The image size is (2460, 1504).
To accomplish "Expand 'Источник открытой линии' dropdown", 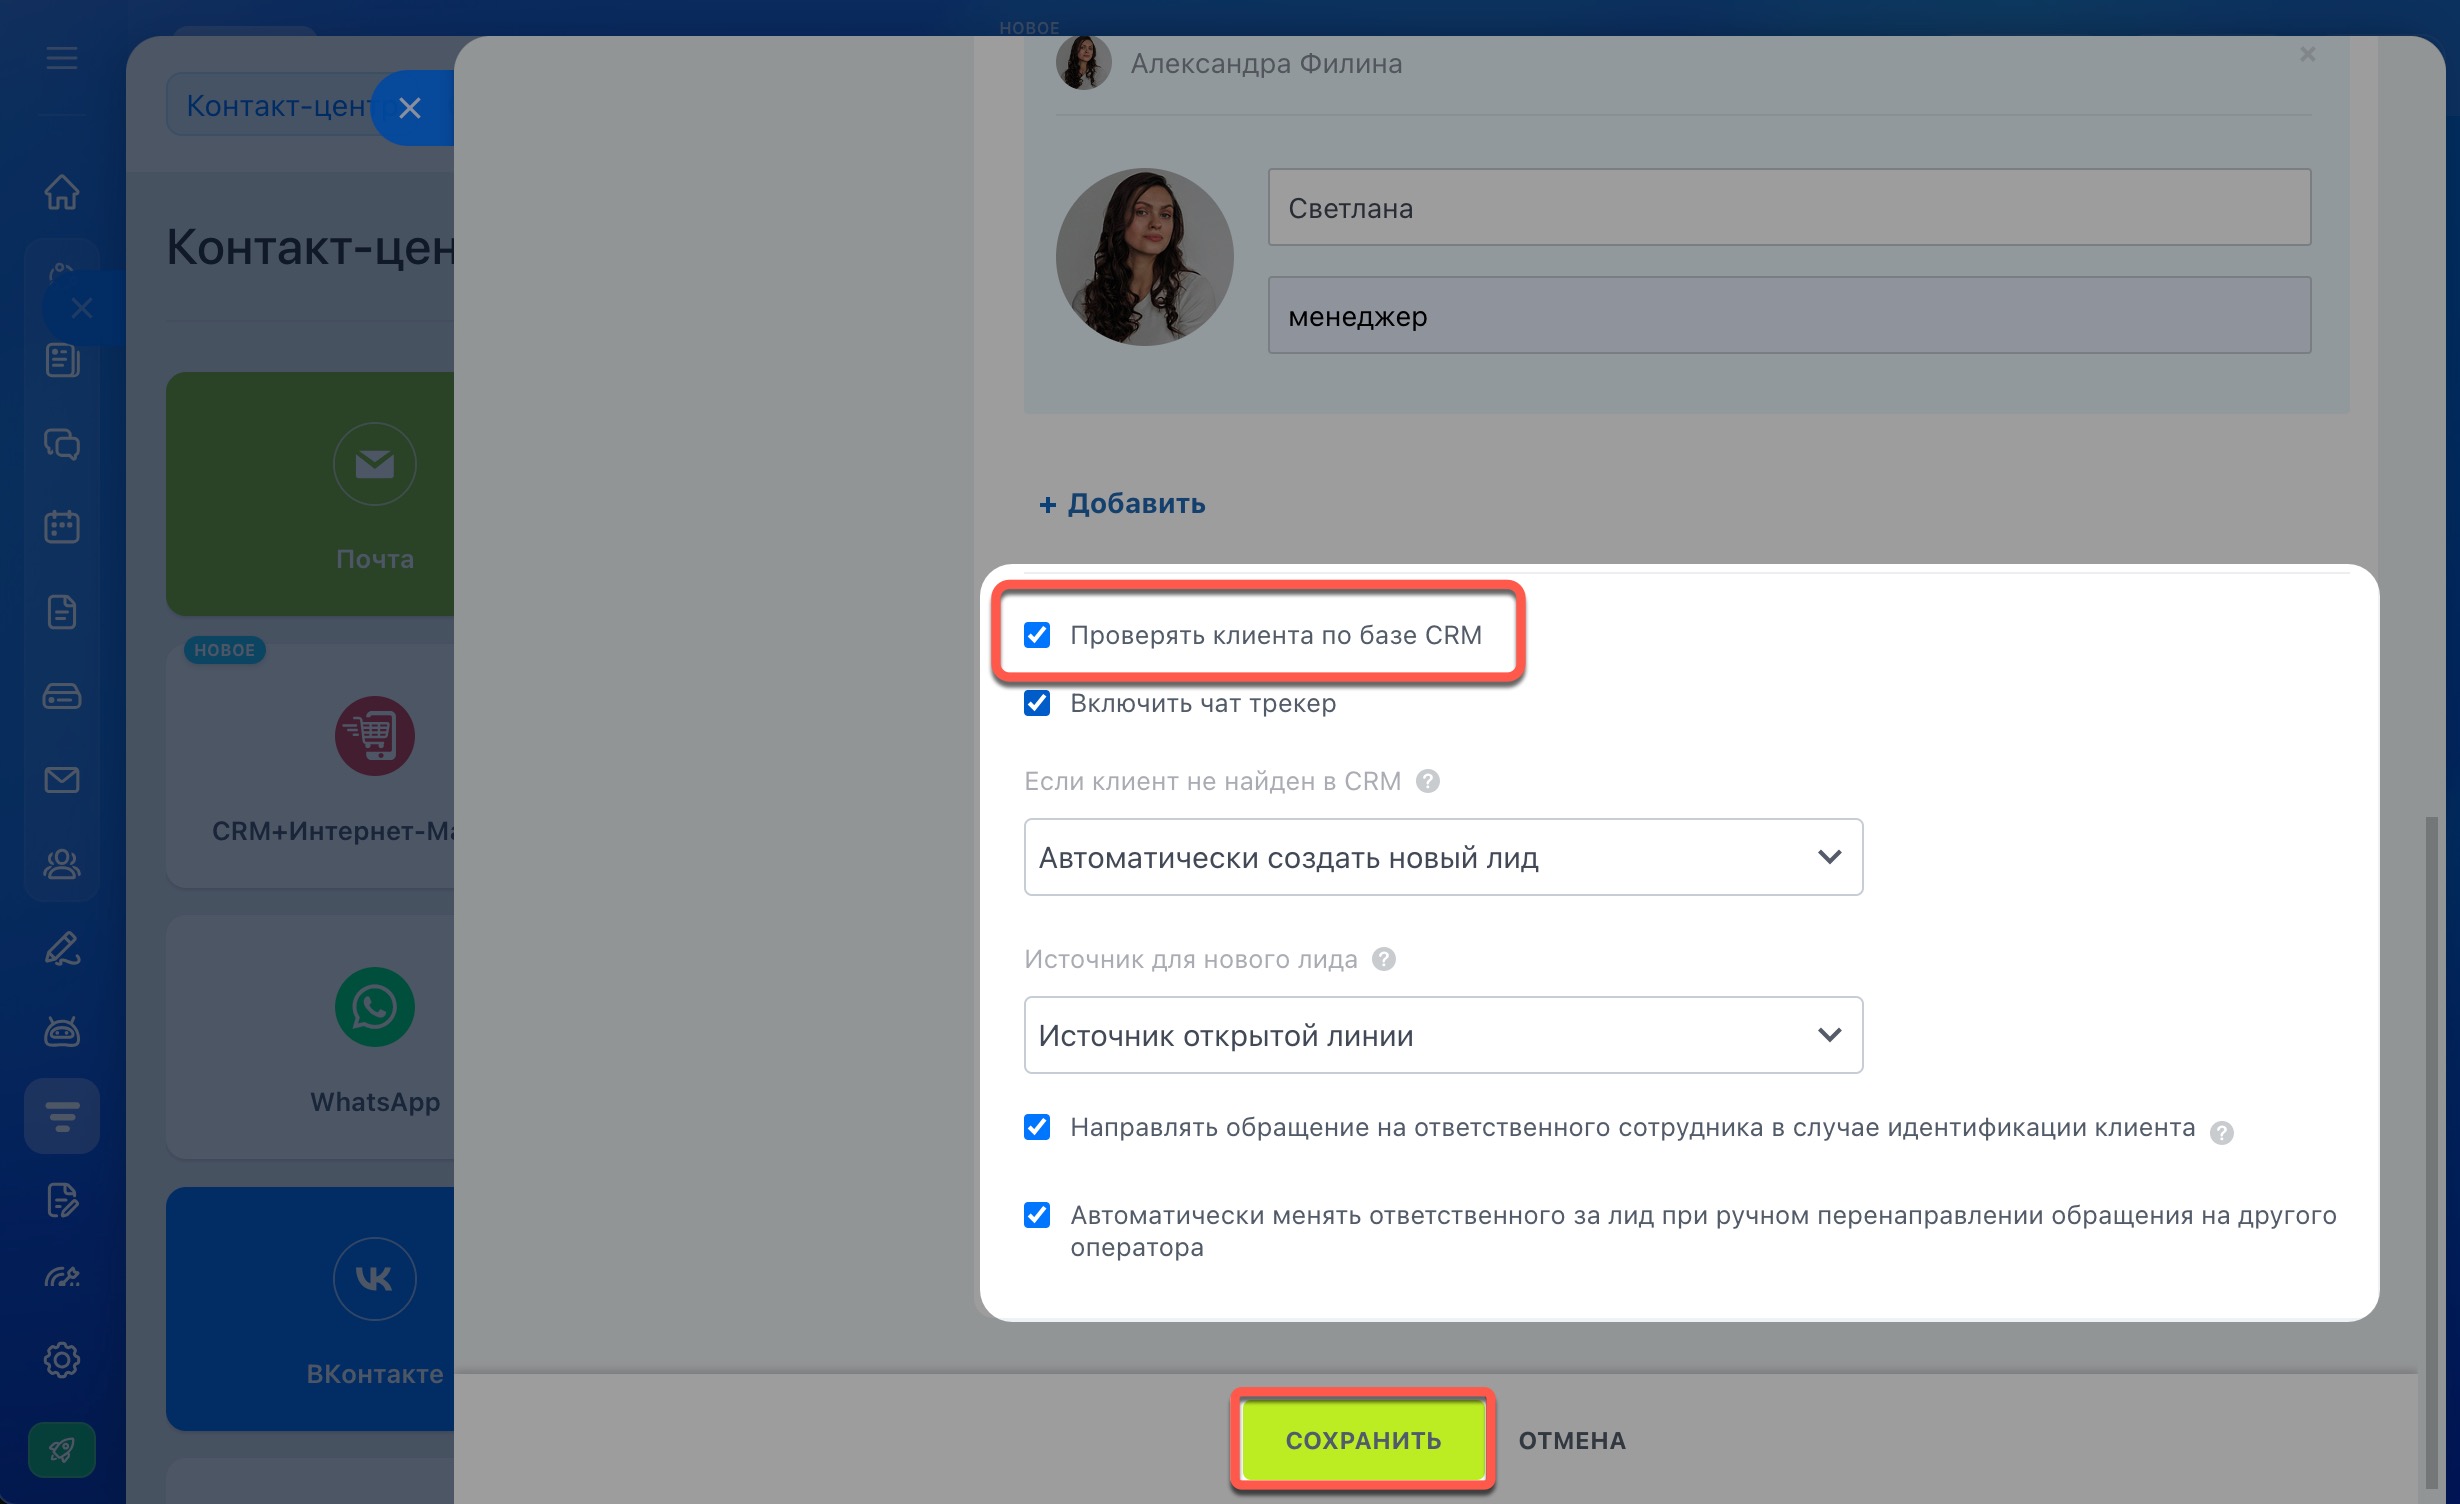I will (1442, 1035).
